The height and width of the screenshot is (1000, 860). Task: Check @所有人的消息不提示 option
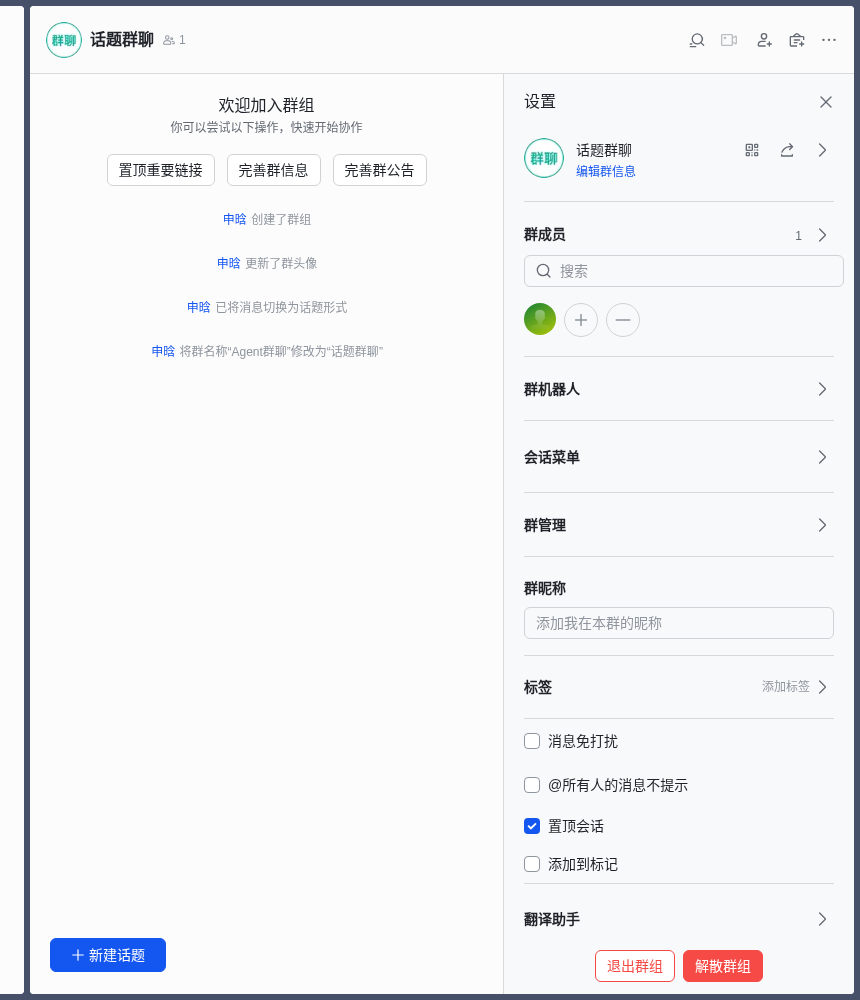[x=532, y=785]
